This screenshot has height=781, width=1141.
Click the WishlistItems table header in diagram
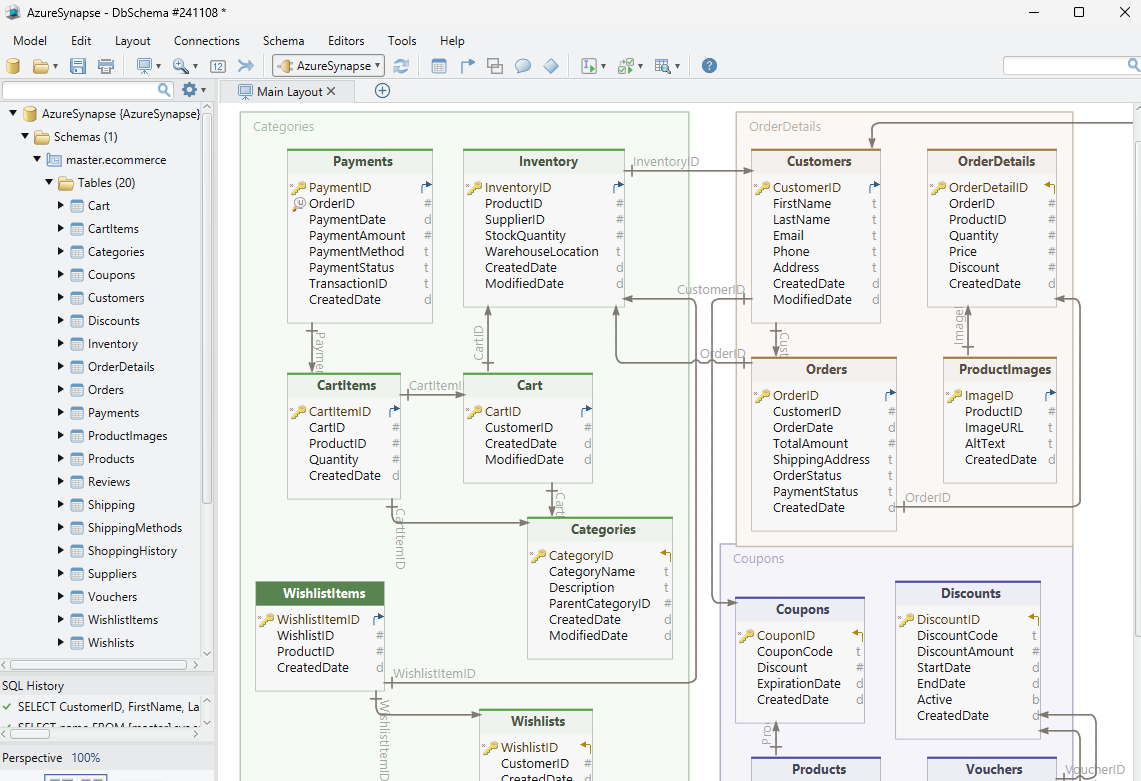(x=320, y=593)
